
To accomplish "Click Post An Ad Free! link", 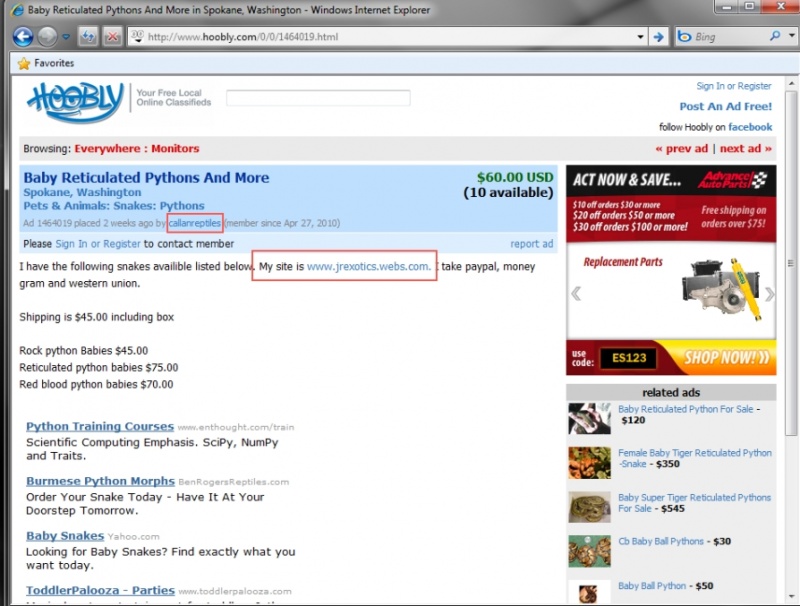I will 726,107.
